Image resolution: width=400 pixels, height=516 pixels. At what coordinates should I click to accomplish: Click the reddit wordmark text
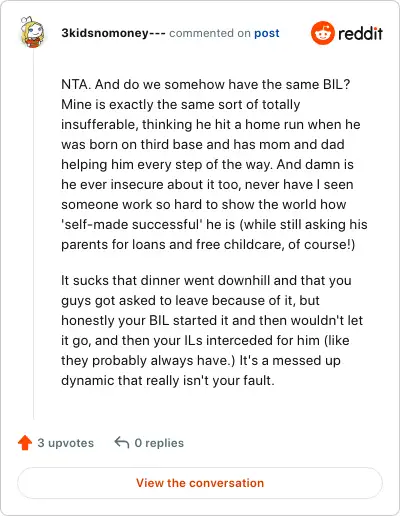coord(360,34)
